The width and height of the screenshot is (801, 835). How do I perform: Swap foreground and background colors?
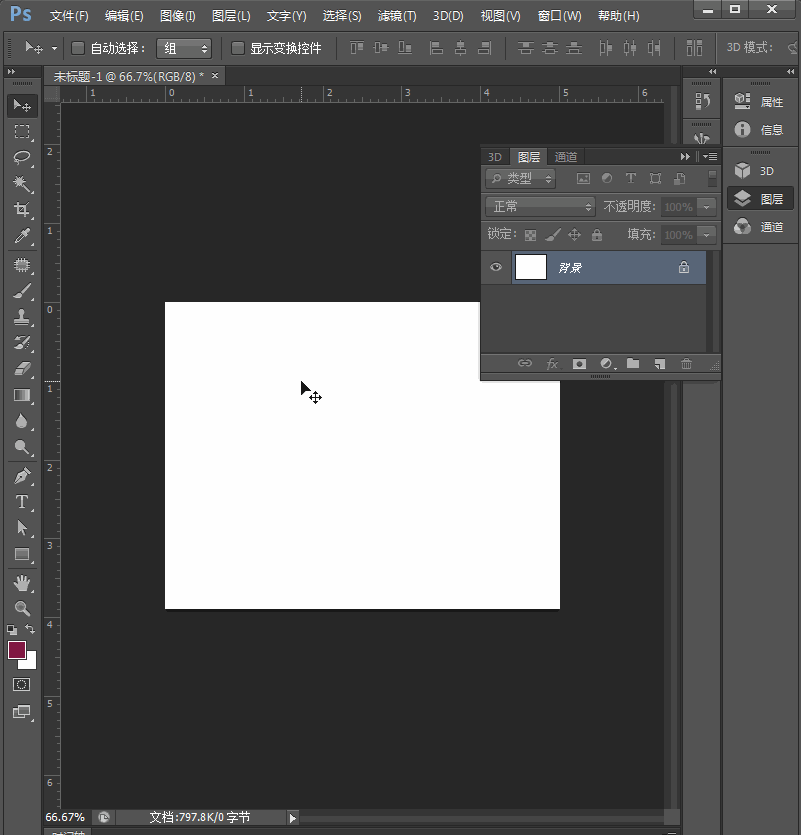pyautogui.click(x=30, y=629)
